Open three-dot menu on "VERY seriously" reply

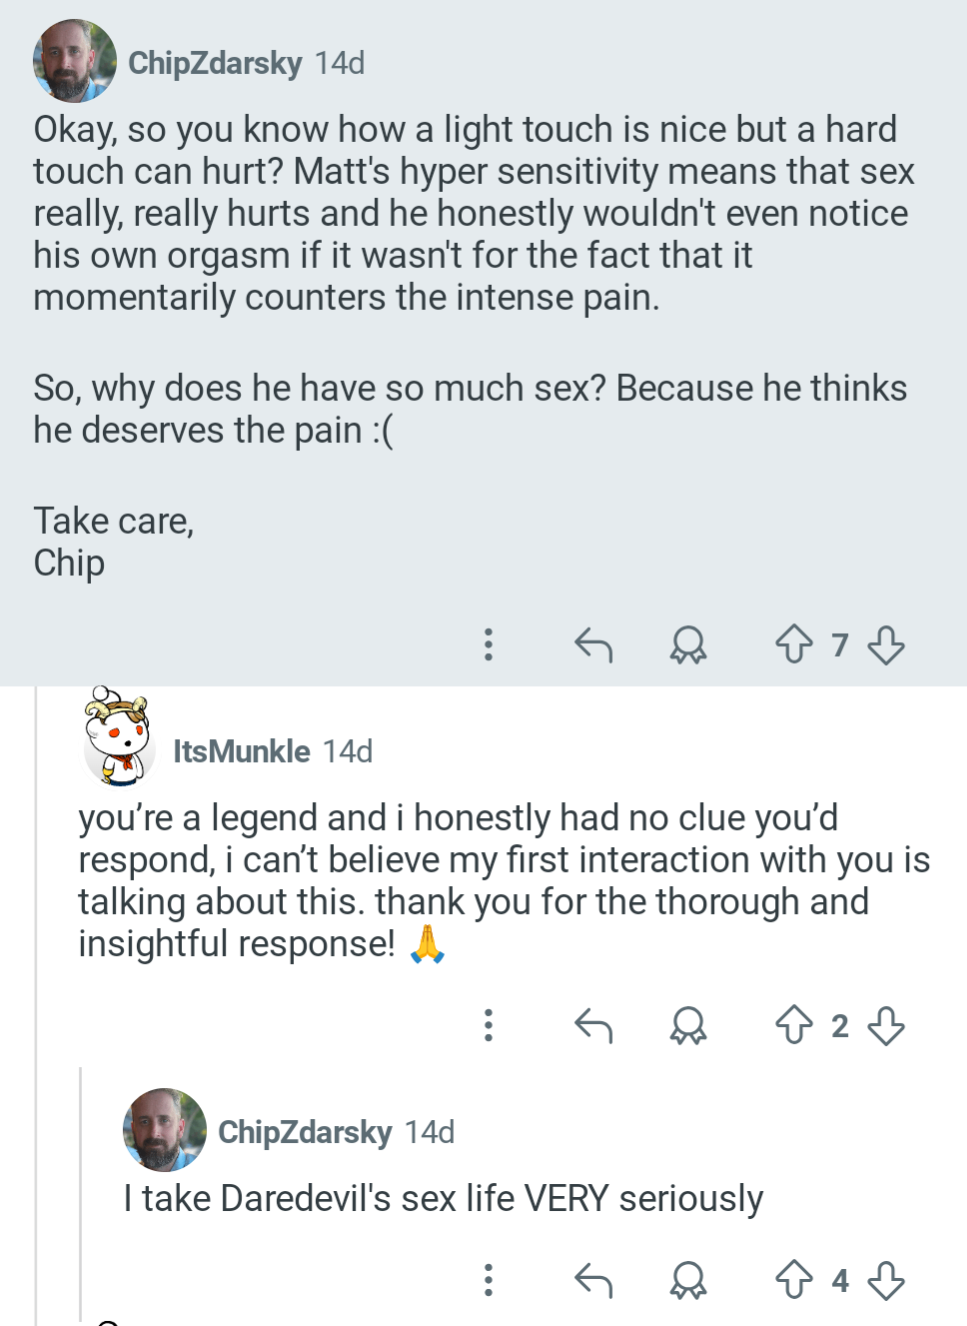tap(488, 1280)
